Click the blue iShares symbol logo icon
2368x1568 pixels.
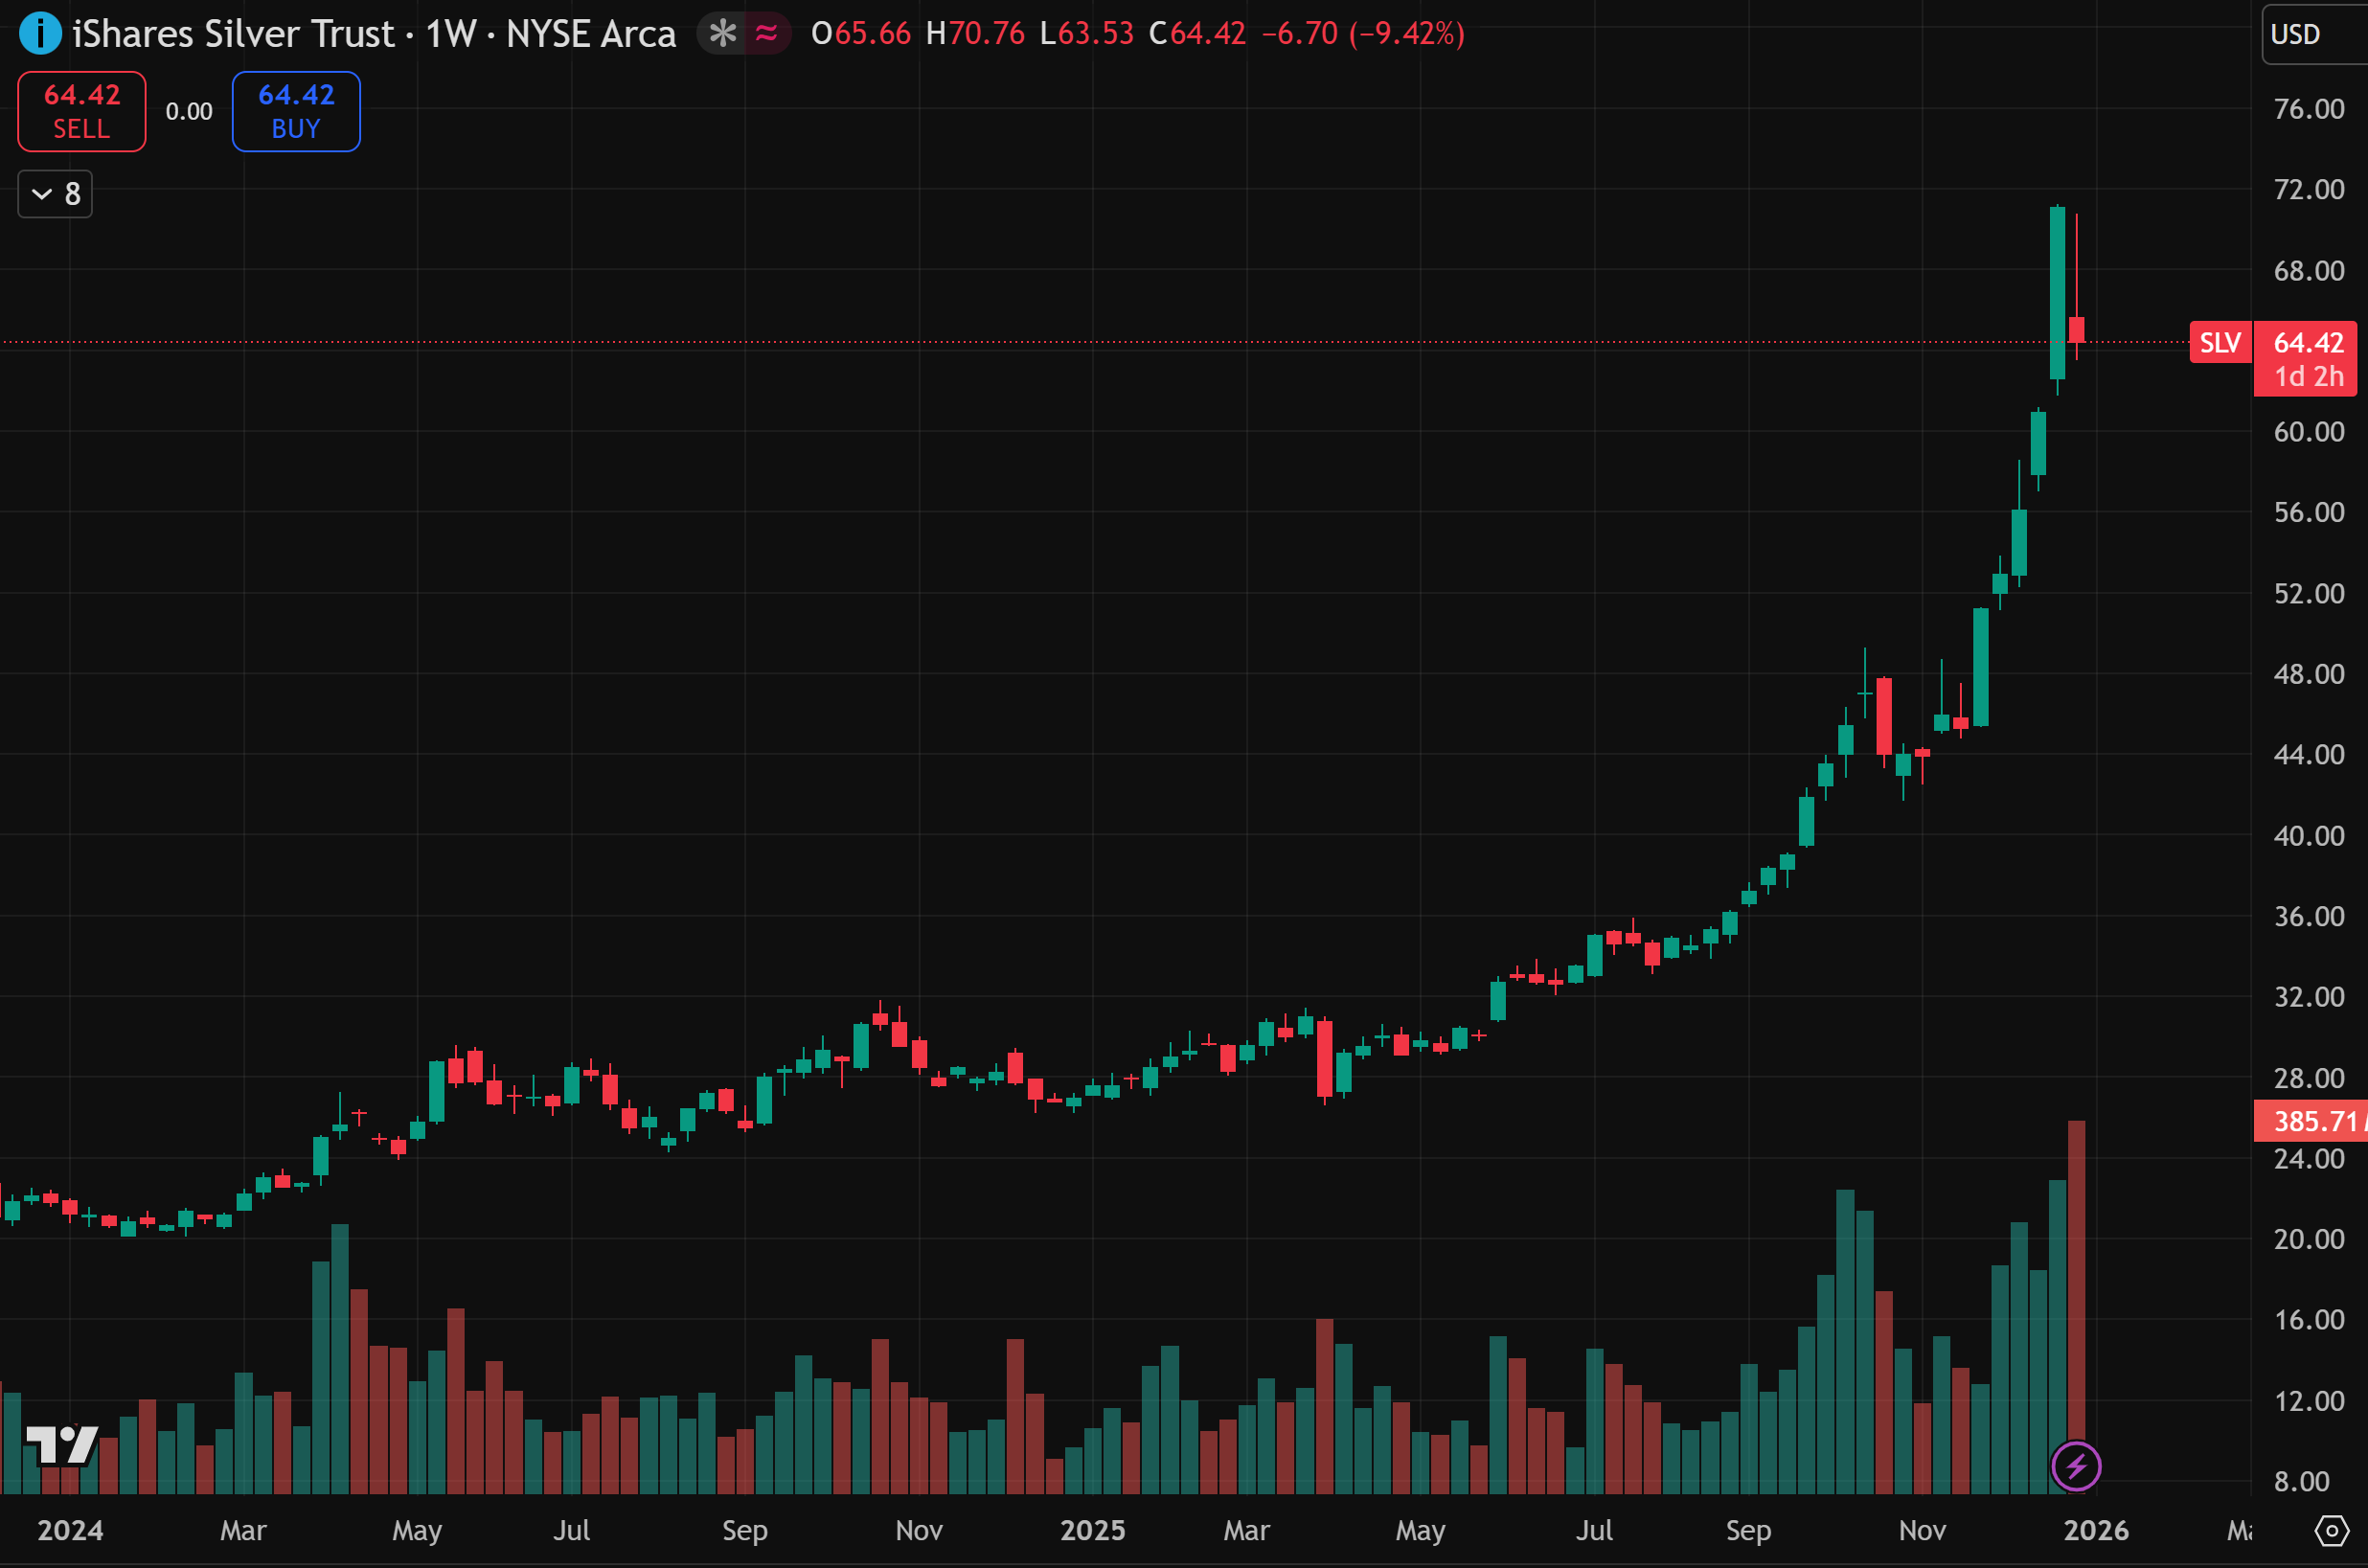40,33
